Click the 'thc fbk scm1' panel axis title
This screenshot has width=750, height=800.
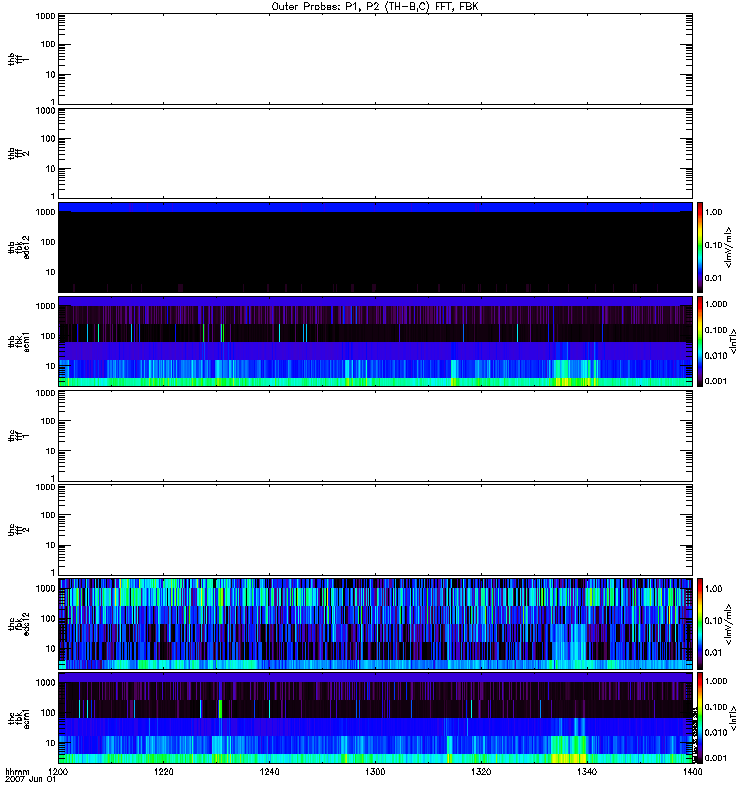click(19, 718)
